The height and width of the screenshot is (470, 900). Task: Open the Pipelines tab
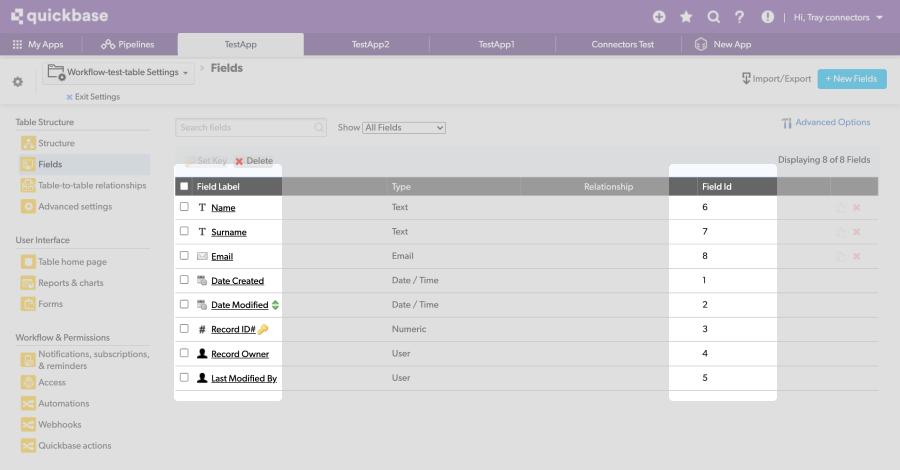coord(128,45)
